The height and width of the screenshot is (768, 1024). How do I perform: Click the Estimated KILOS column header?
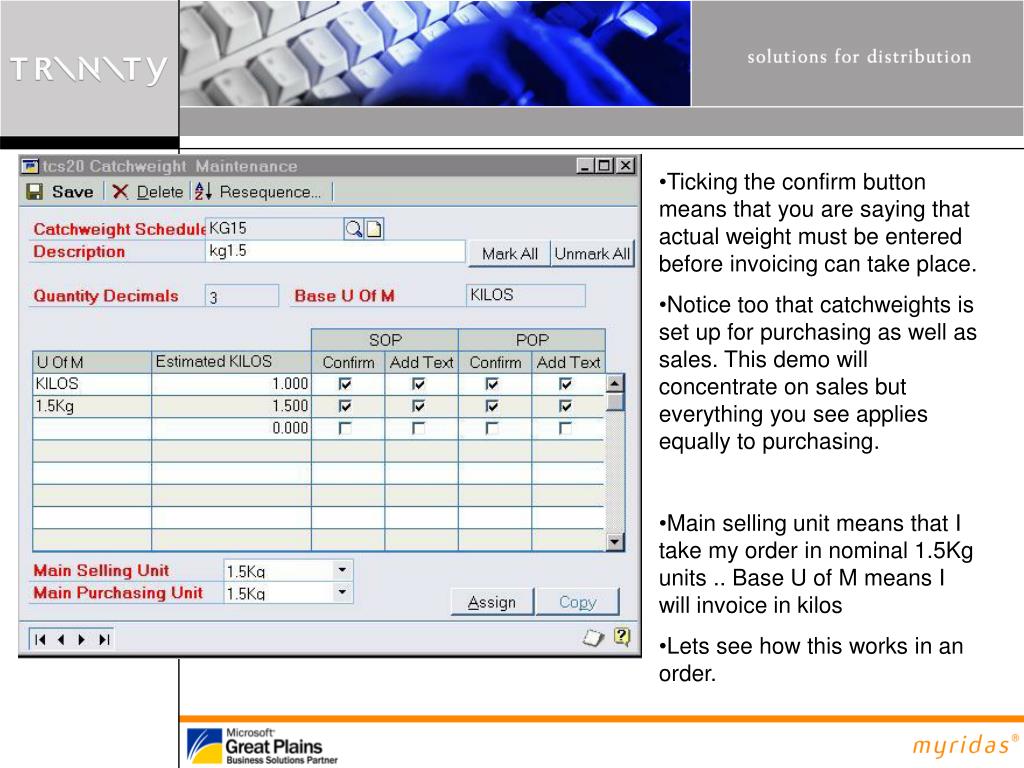click(231, 362)
